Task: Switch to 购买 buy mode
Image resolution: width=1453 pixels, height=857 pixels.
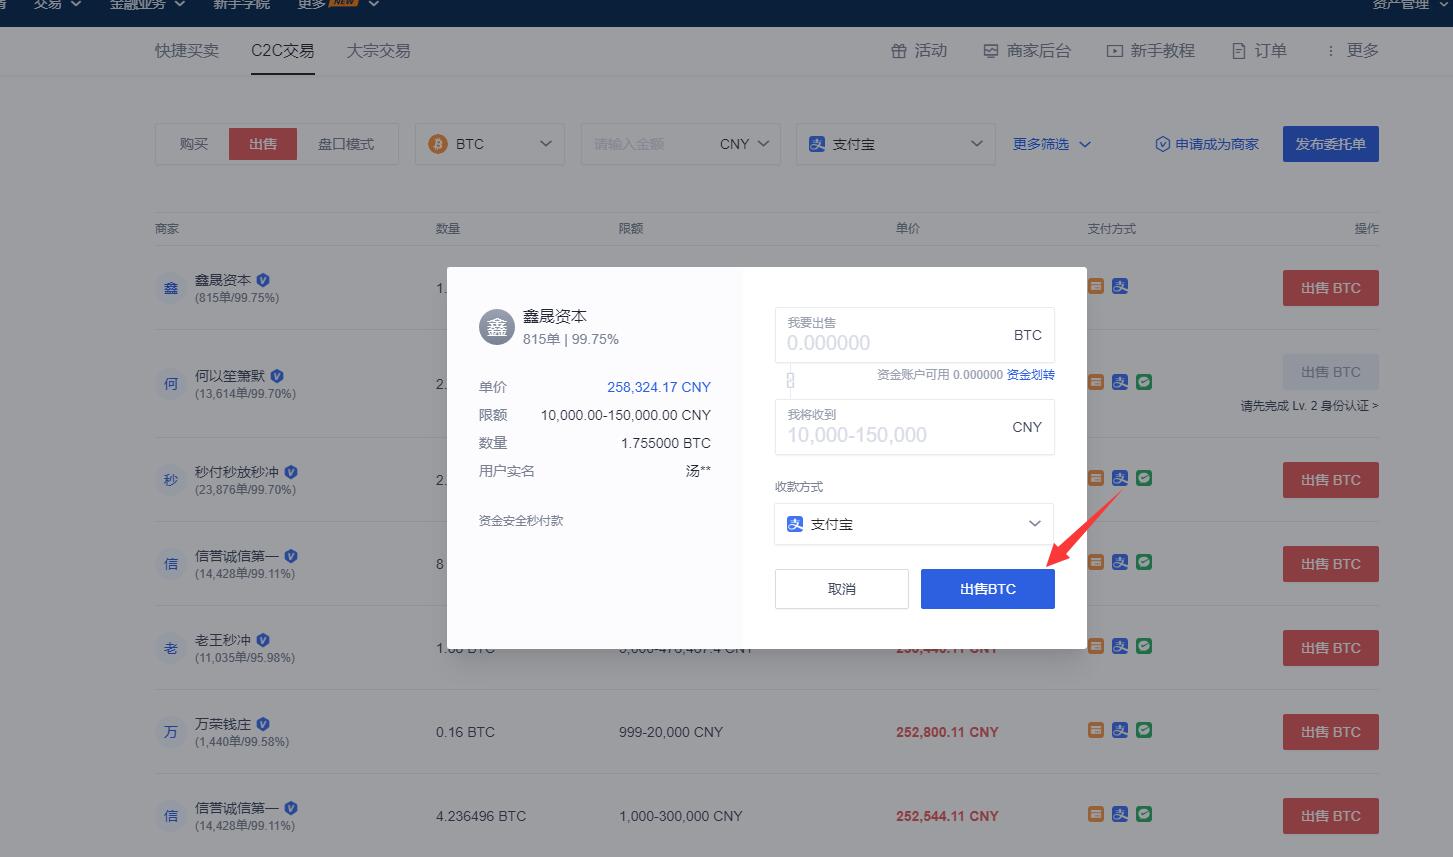Action: pos(193,143)
